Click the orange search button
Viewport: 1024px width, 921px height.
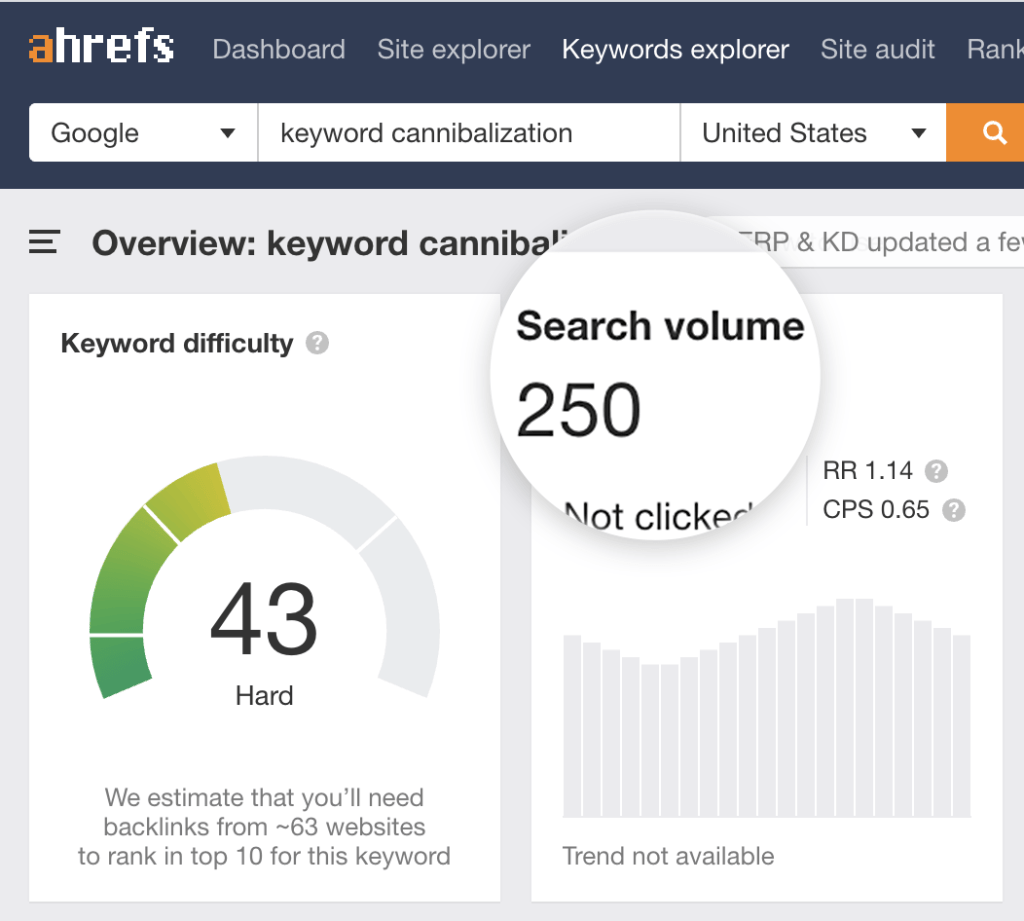click(x=993, y=133)
